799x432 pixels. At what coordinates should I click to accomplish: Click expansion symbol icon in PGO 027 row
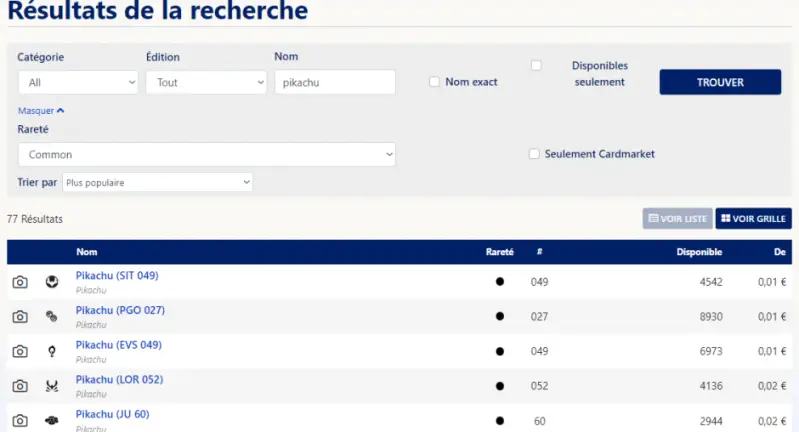tap(51, 316)
